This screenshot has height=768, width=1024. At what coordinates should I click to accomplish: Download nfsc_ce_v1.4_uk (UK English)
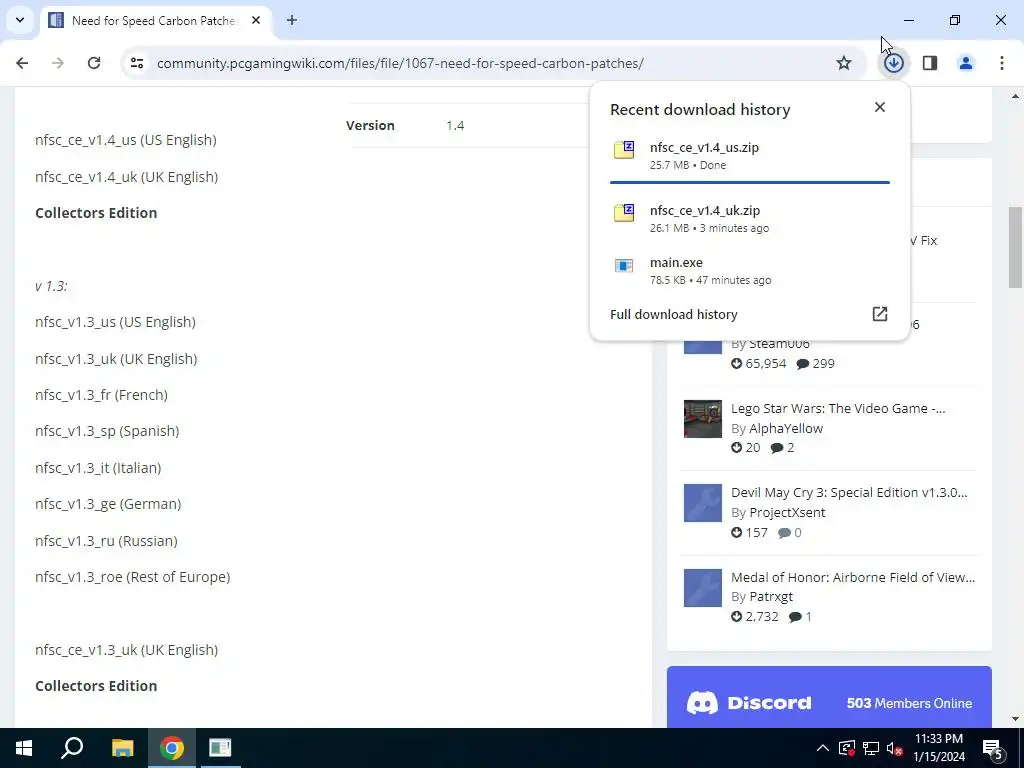(x=126, y=177)
